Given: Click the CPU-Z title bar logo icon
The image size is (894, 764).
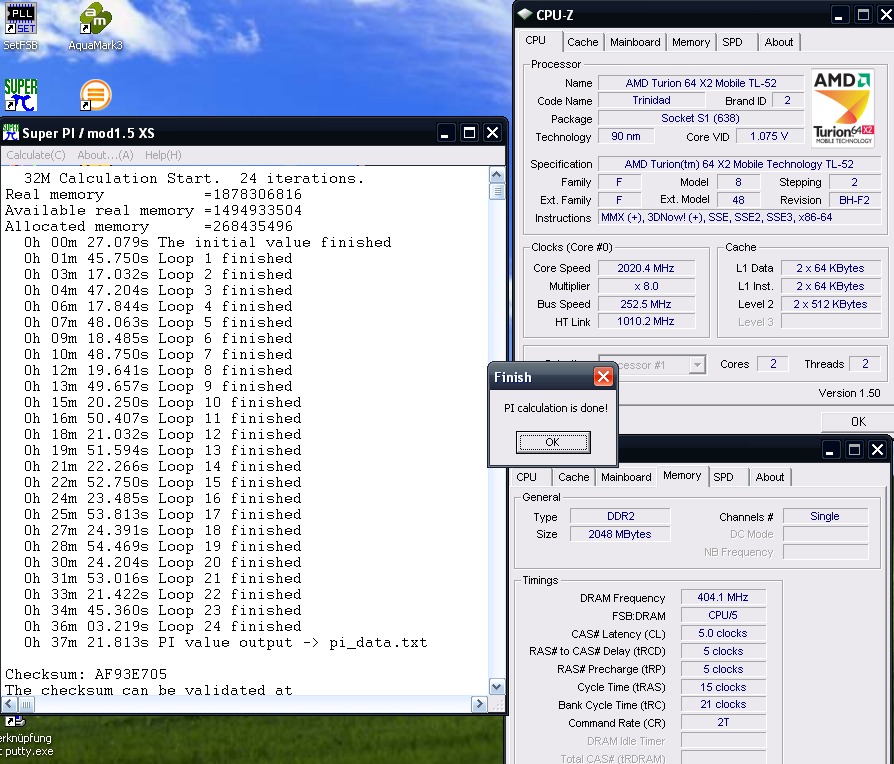Looking at the screenshot, I should (x=525, y=14).
